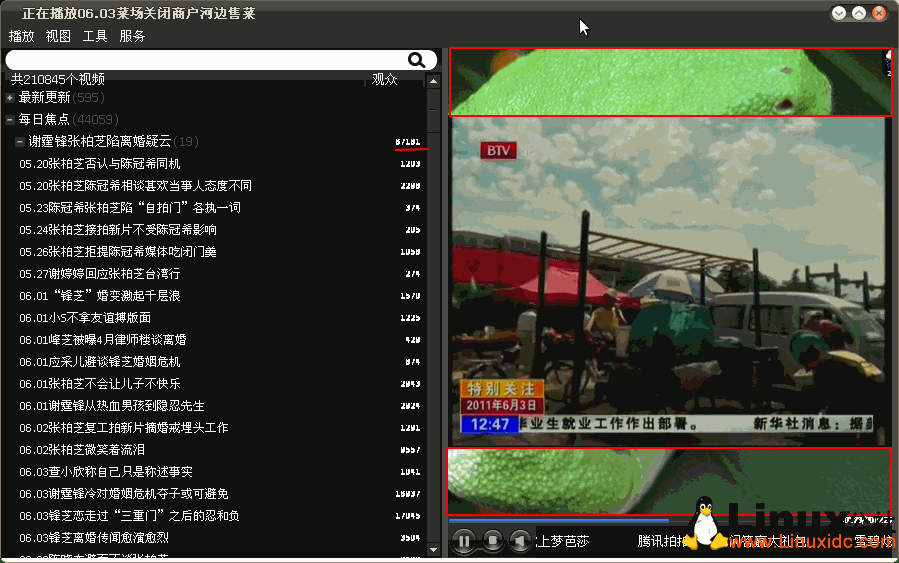This screenshot has width=899, height=563.
Task: Open the 播放 menu
Action: coord(22,36)
